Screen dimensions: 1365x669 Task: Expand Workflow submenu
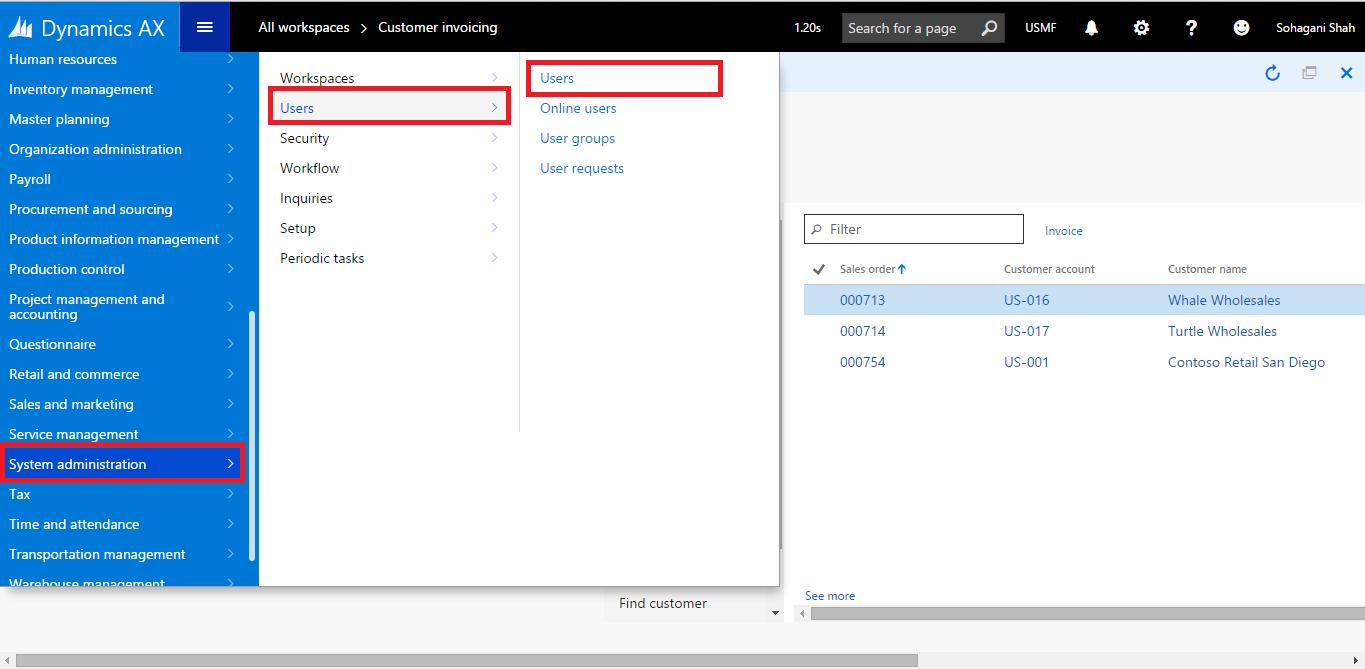389,168
